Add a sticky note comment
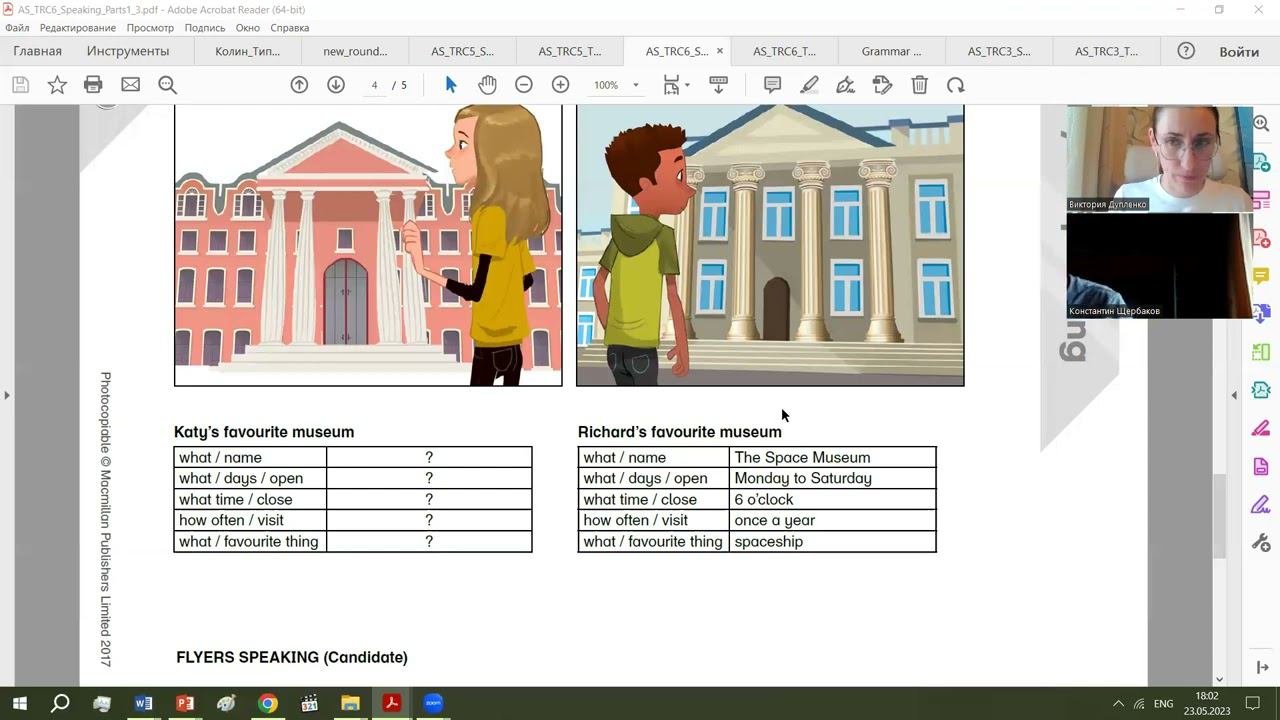 coord(772,85)
